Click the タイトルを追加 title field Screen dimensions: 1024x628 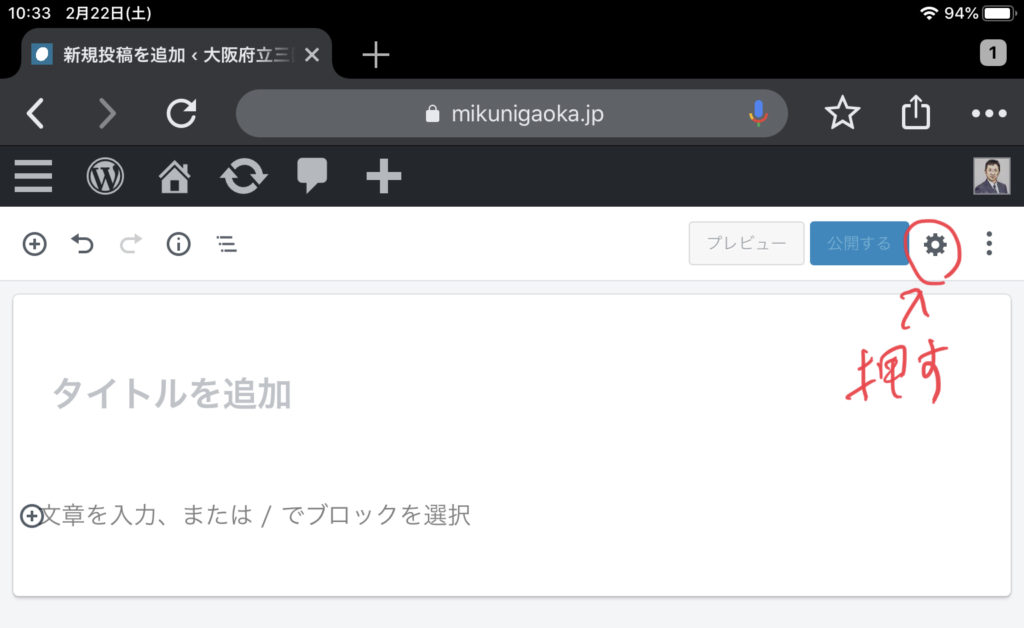(512, 394)
